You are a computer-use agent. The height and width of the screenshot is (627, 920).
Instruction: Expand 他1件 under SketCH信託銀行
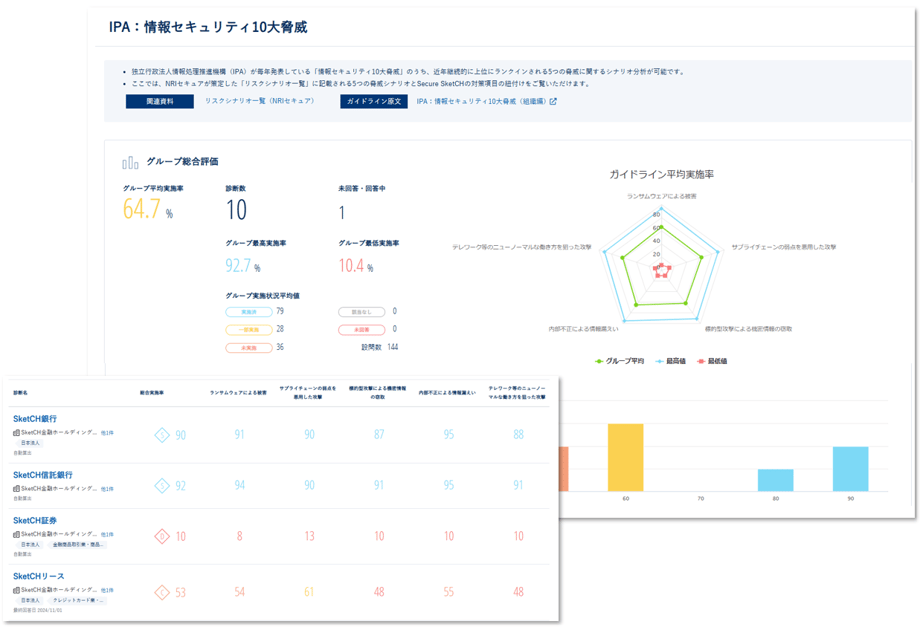(x=107, y=489)
